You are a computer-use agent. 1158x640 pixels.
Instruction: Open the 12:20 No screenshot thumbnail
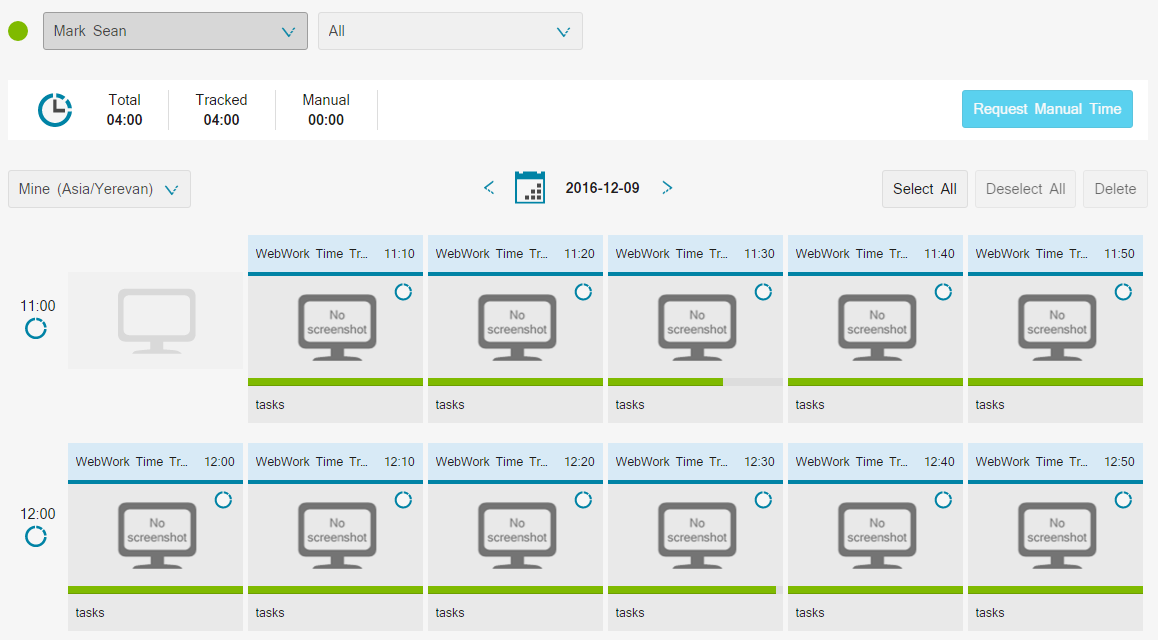[x=517, y=535]
